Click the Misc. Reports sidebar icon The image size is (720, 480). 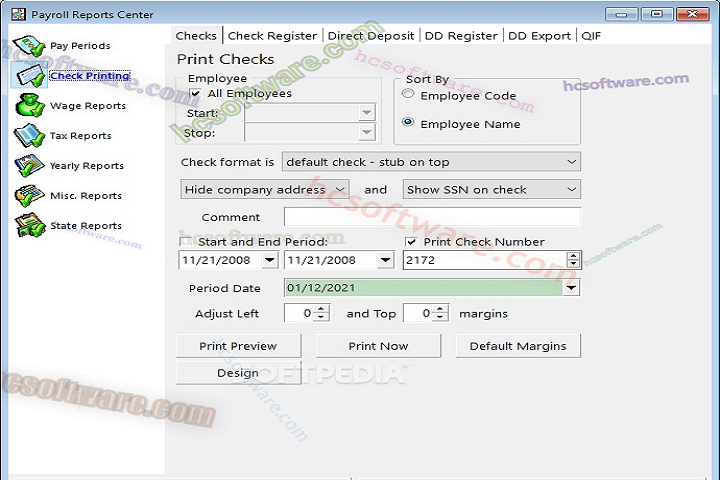click(x=29, y=196)
